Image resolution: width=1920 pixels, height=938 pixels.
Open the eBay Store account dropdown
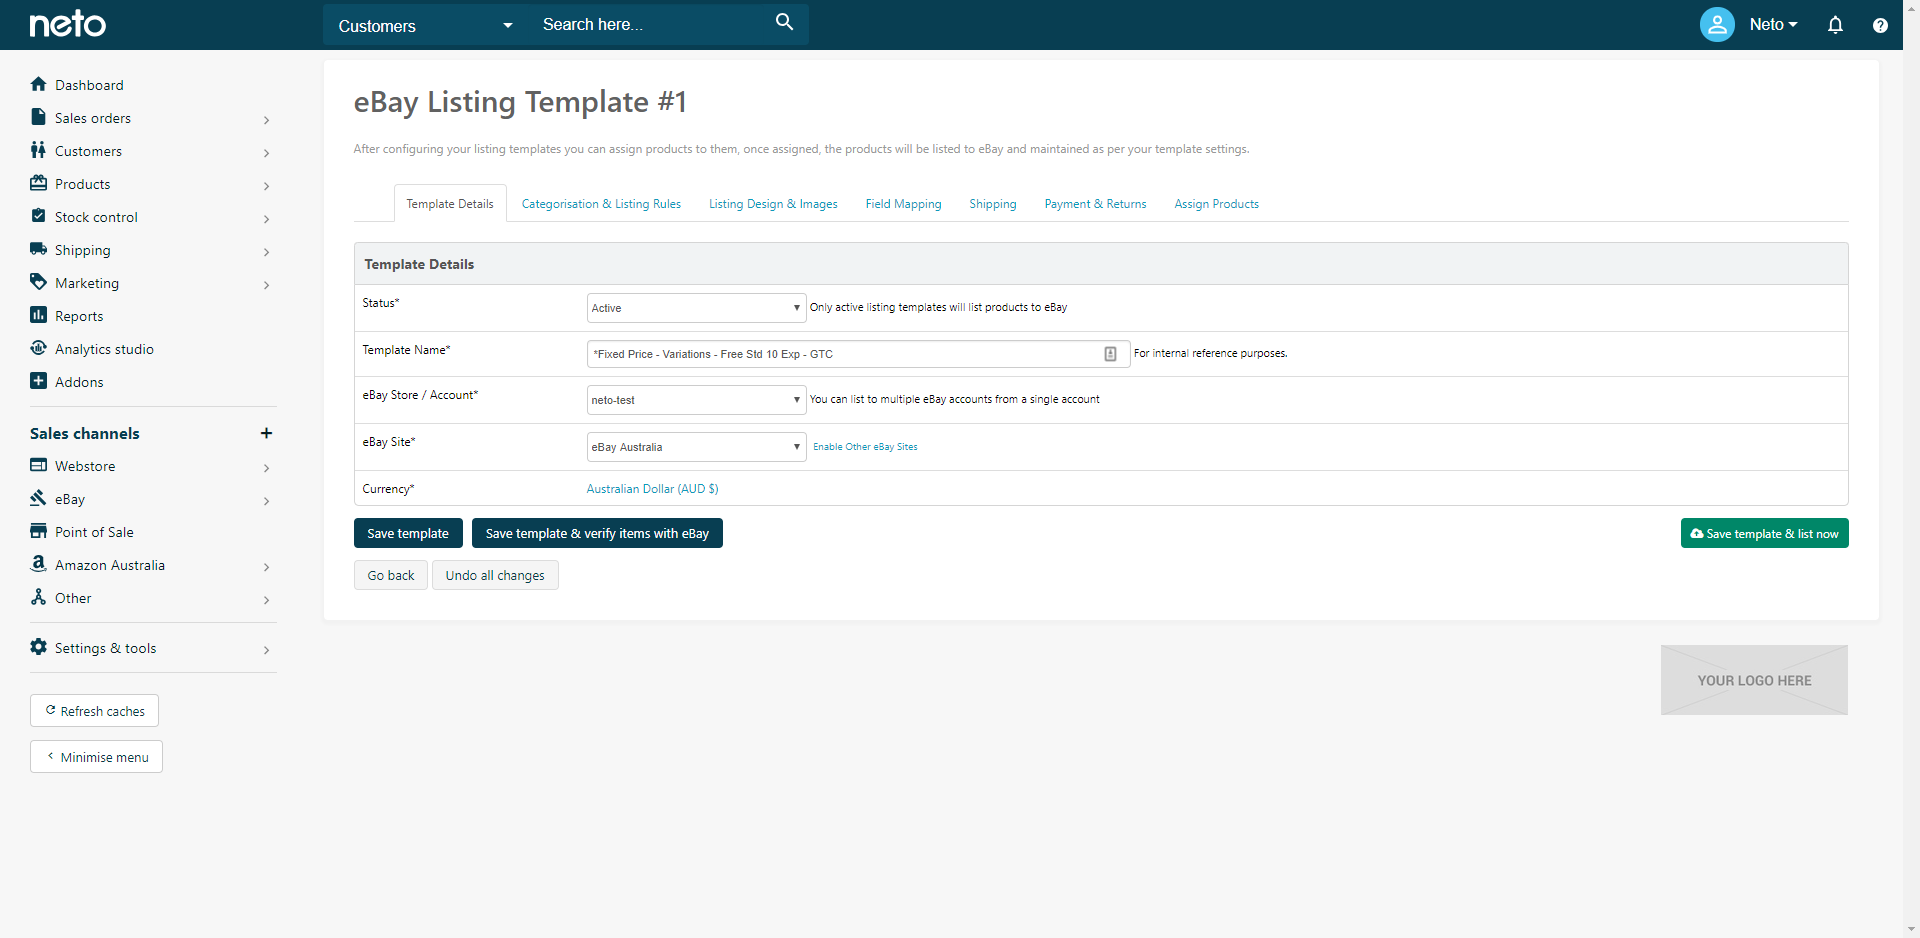coord(696,400)
